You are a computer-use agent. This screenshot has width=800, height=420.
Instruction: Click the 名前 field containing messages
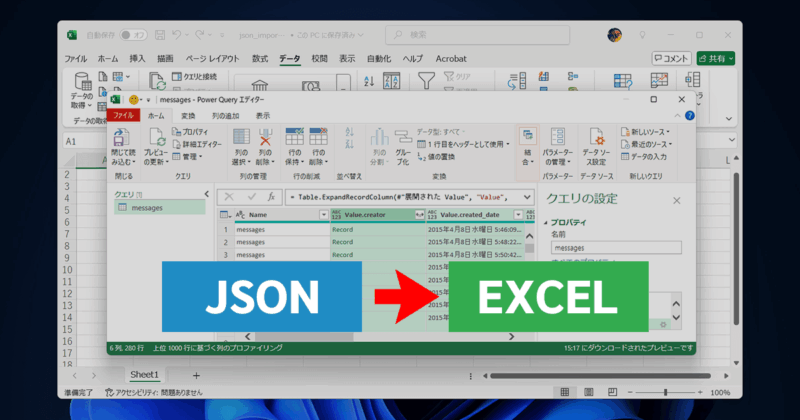(x=616, y=248)
